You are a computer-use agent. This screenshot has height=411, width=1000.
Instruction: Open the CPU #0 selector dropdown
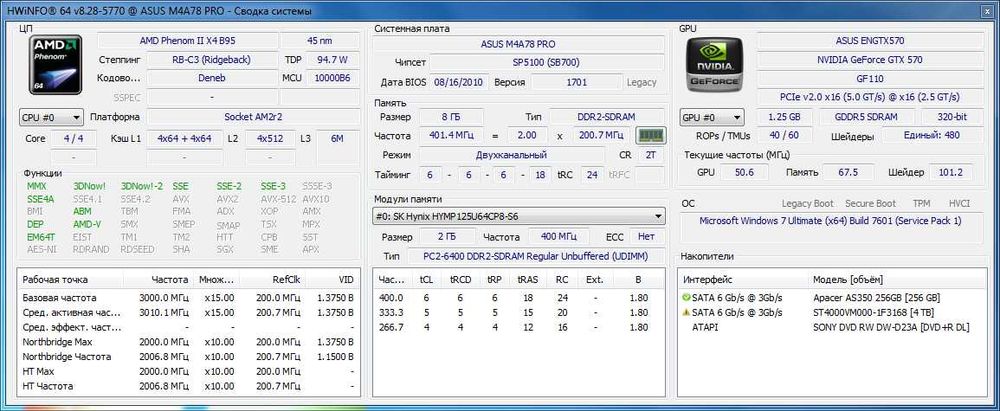(51, 117)
